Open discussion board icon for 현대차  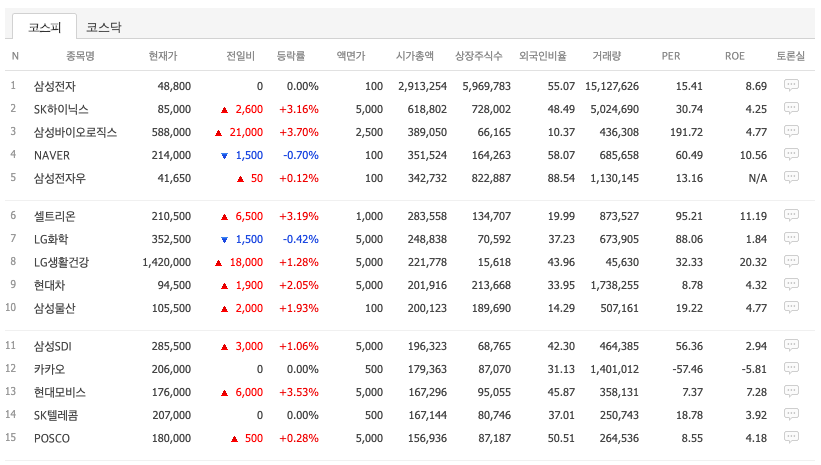tap(791, 284)
